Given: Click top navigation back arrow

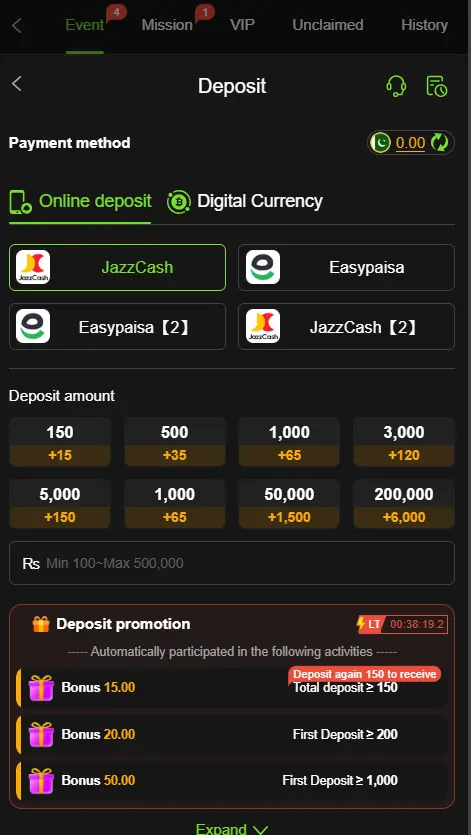Looking at the screenshot, I should pos(17,25).
